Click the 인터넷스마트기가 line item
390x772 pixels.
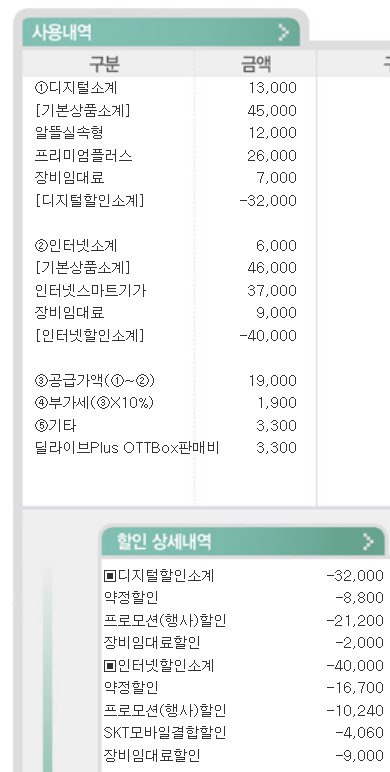[x=90, y=290]
